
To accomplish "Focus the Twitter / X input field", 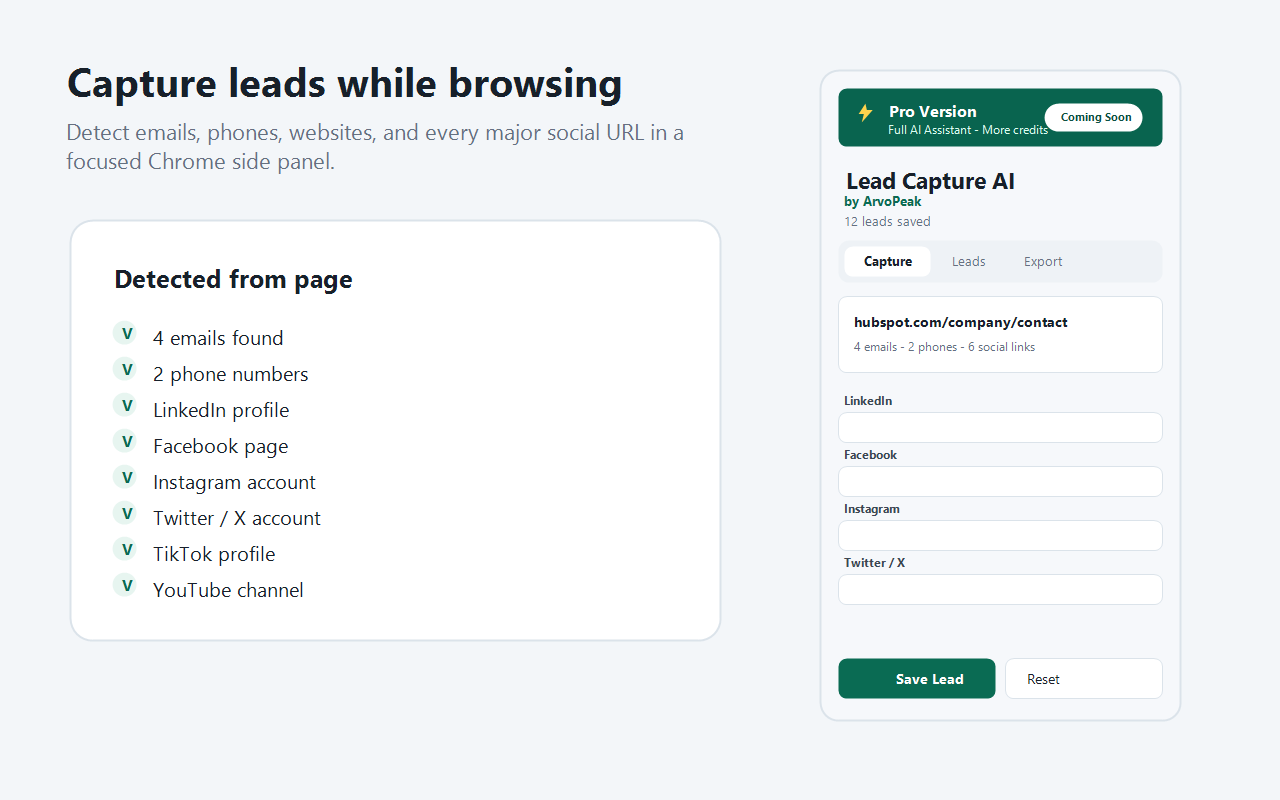I will (x=1000, y=590).
